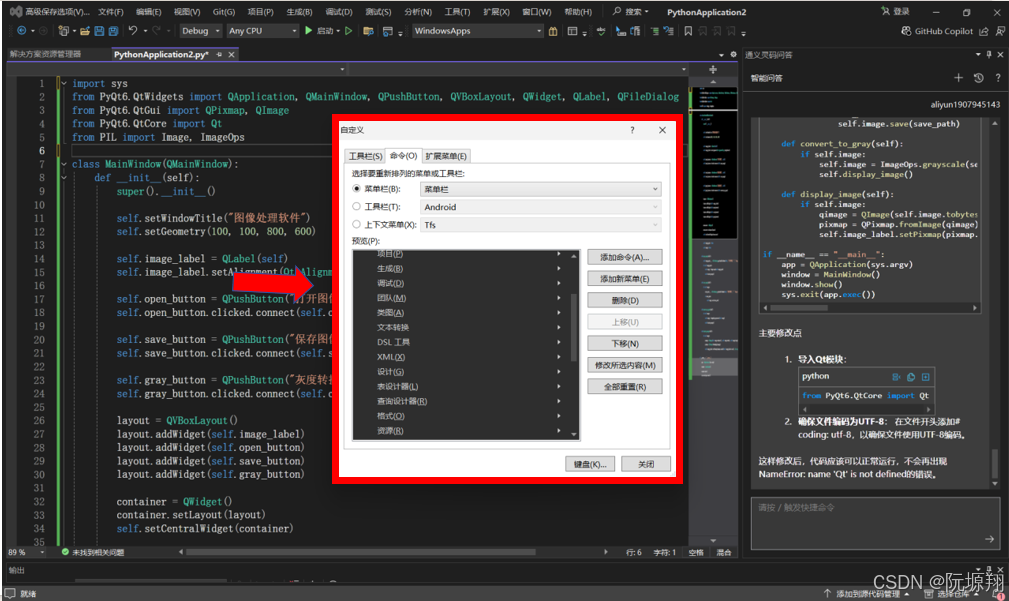The height and width of the screenshot is (601, 1009).
Task: Click the 添加新菜单(E) button
Action: click(x=624, y=279)
